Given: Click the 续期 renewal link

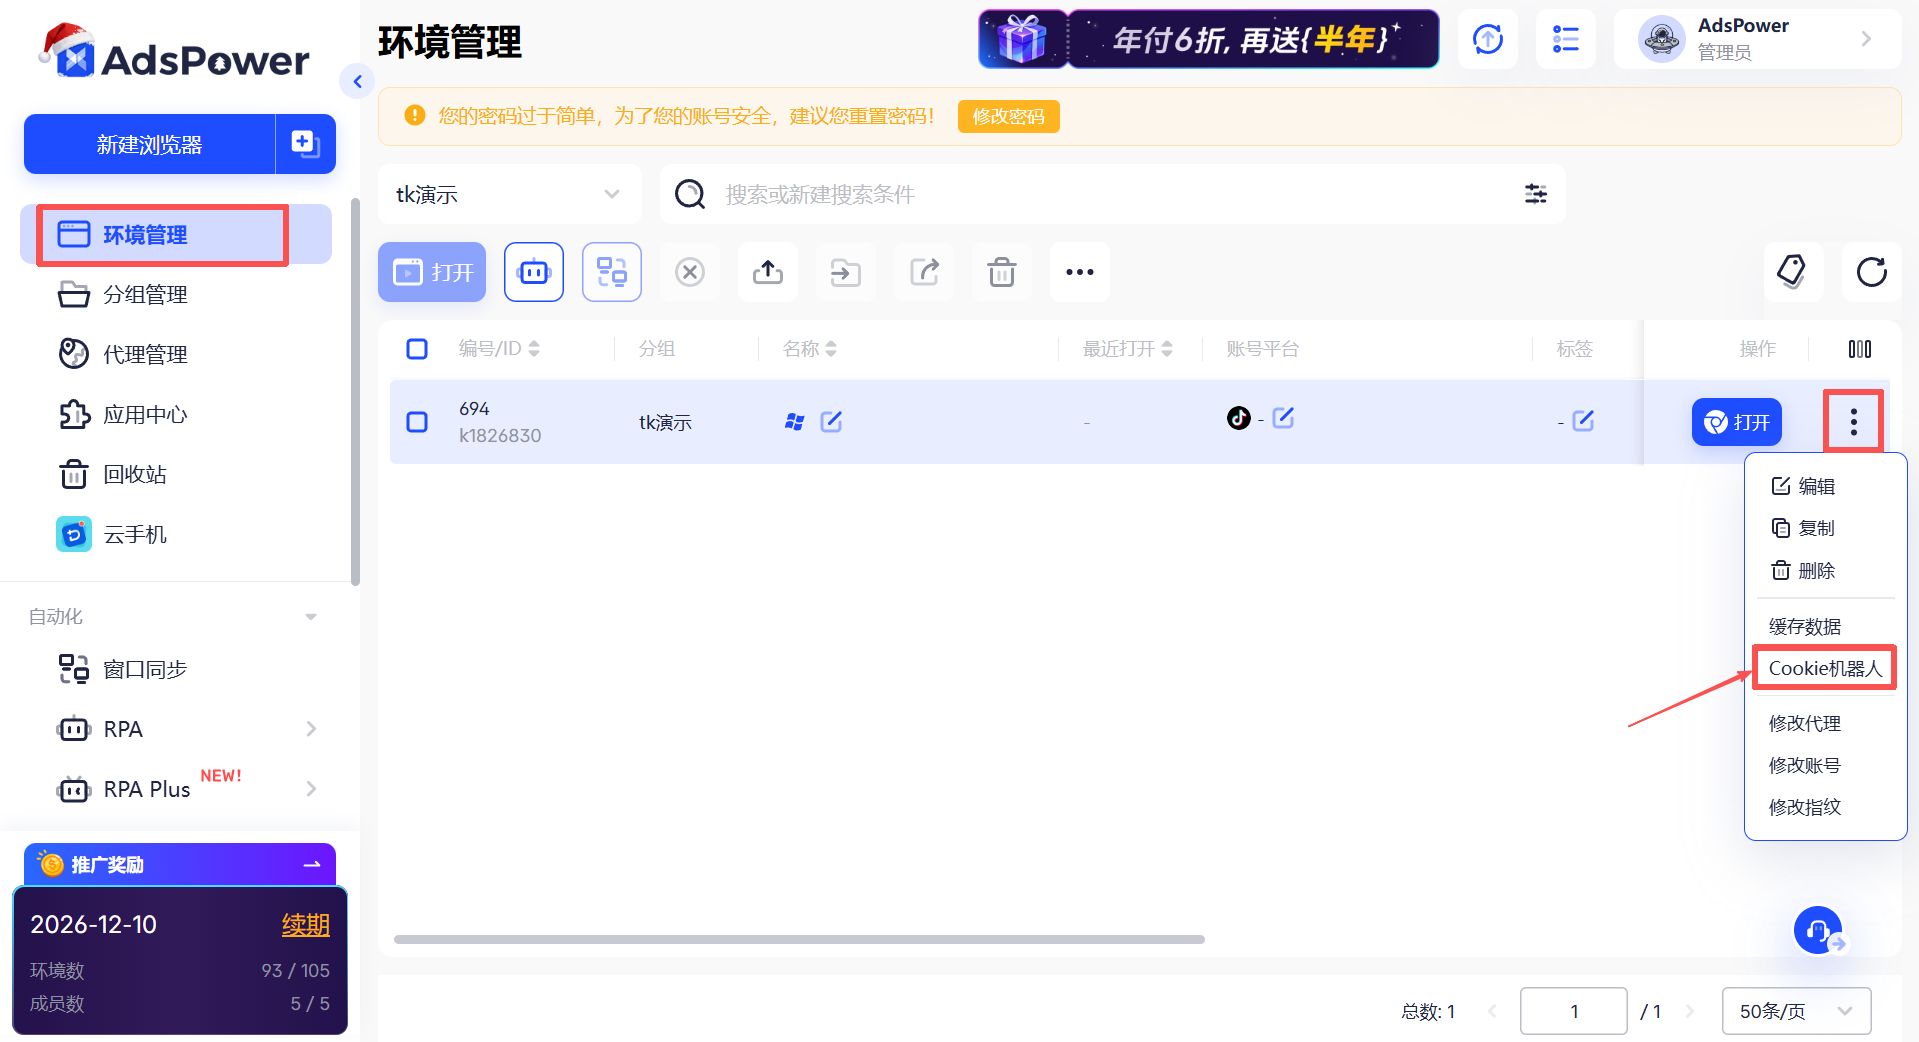Looking at the screenshot, I should pos(306,924).
